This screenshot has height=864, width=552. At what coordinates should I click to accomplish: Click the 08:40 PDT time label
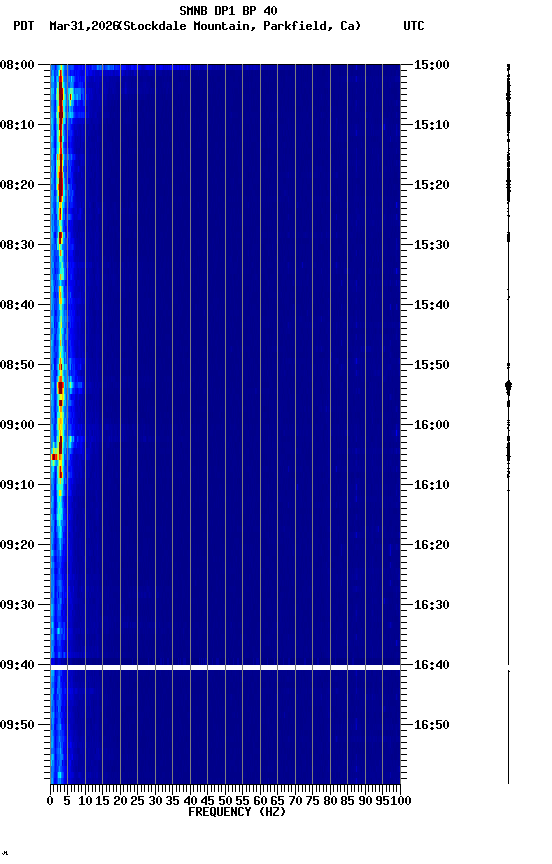pyautogui.click(x=17, y=305)
